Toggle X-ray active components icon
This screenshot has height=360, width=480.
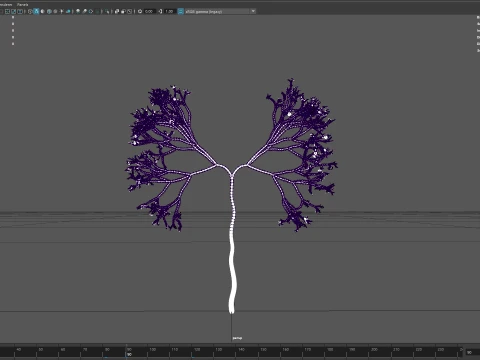coord(123,11)
